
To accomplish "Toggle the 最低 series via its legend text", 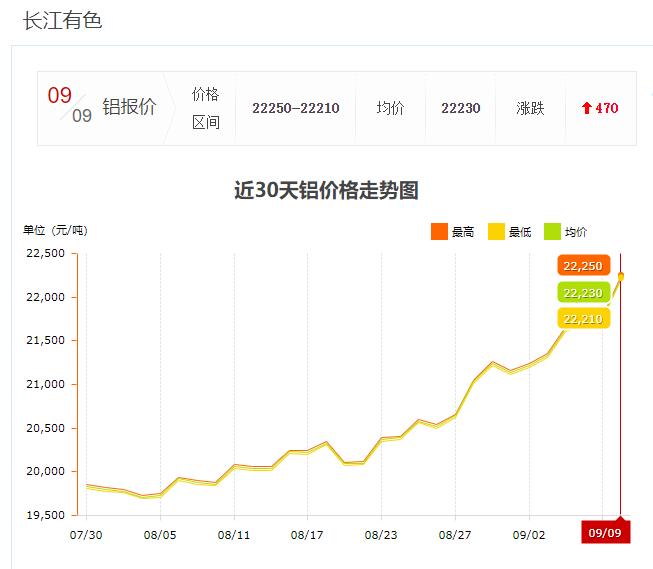I will tap(520, 232).
